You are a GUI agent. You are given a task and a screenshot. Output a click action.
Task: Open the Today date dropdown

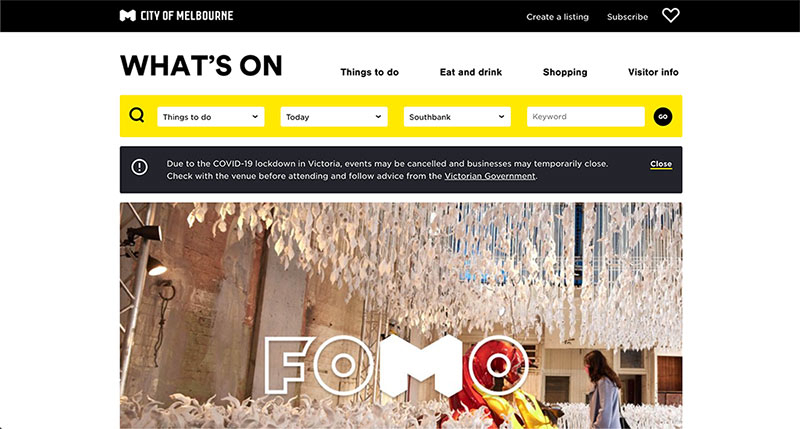(x=334, y=117)
